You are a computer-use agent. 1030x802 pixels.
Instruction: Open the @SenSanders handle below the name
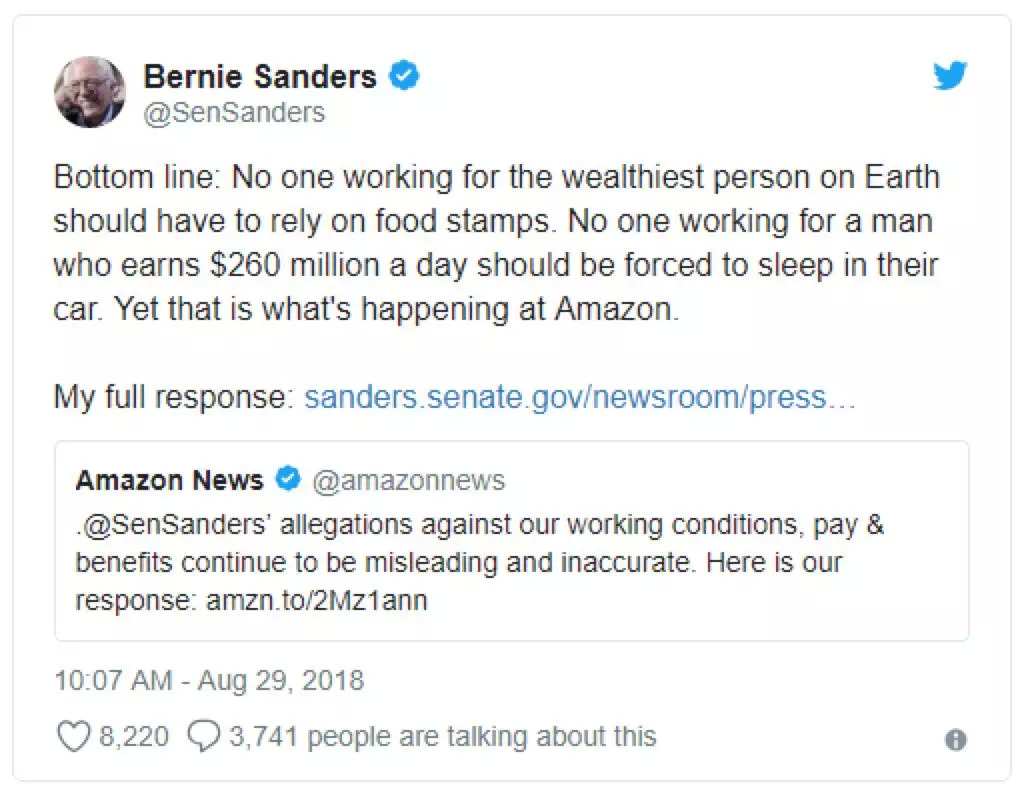click(234, 113)
